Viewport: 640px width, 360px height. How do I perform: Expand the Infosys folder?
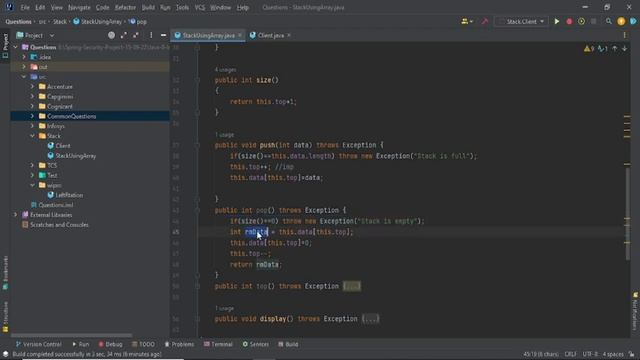32,126
